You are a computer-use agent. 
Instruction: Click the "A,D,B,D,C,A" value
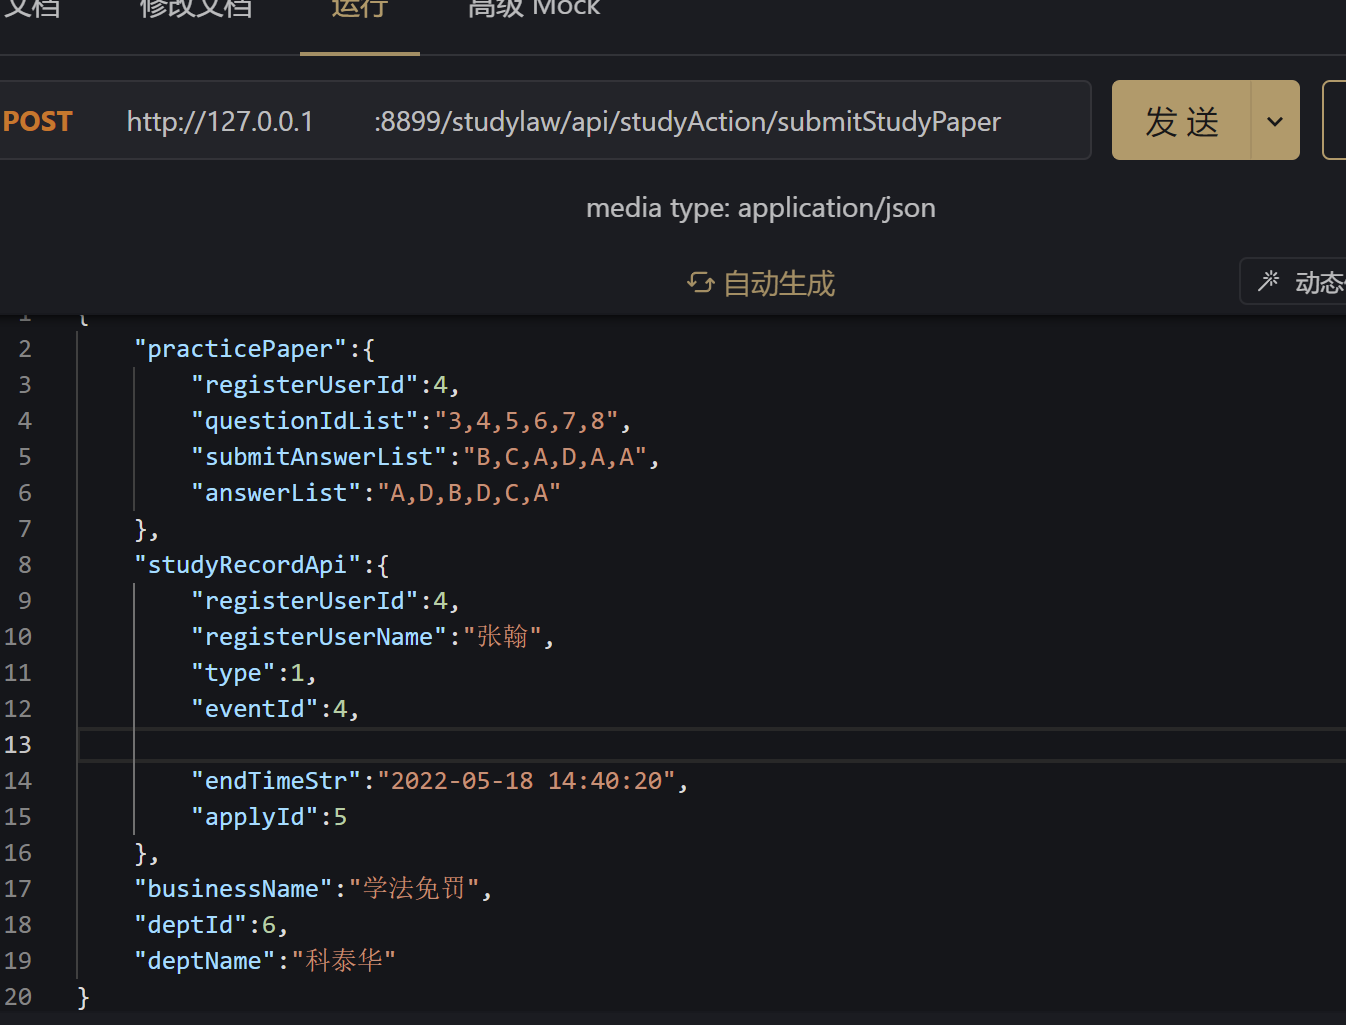pos(468,493)
